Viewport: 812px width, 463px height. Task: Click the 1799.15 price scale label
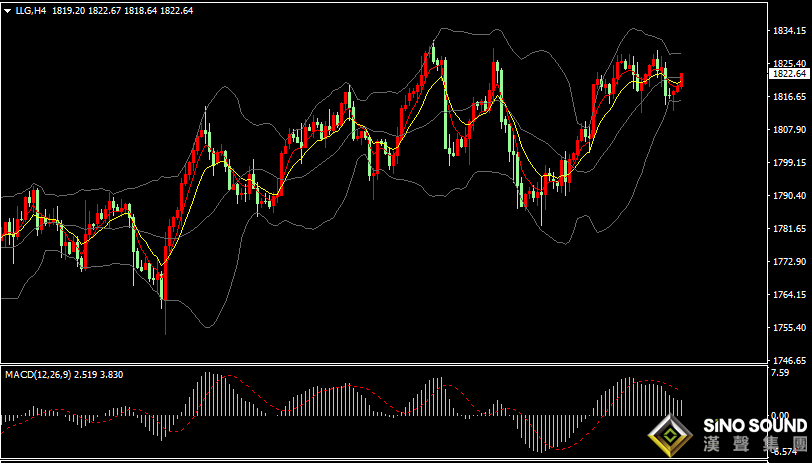(x=789, y=163)
